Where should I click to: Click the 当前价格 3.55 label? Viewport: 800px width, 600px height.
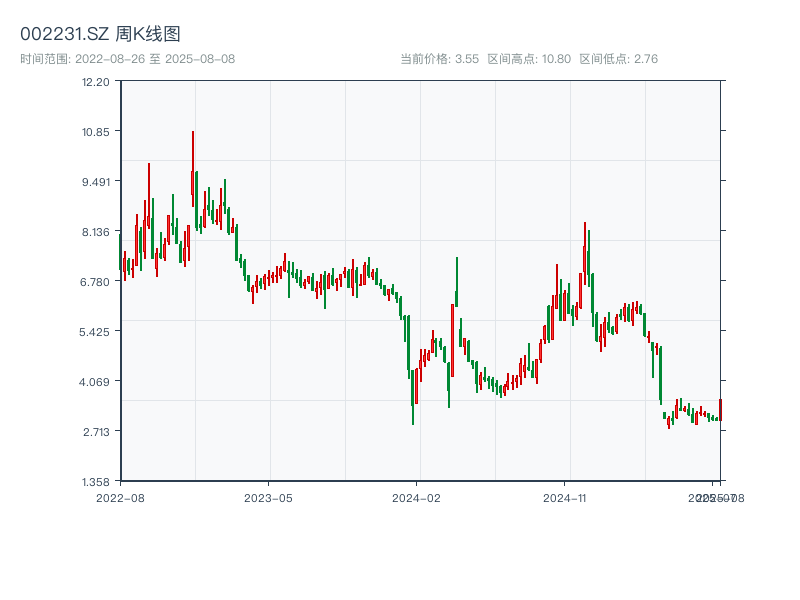point(439,59)
